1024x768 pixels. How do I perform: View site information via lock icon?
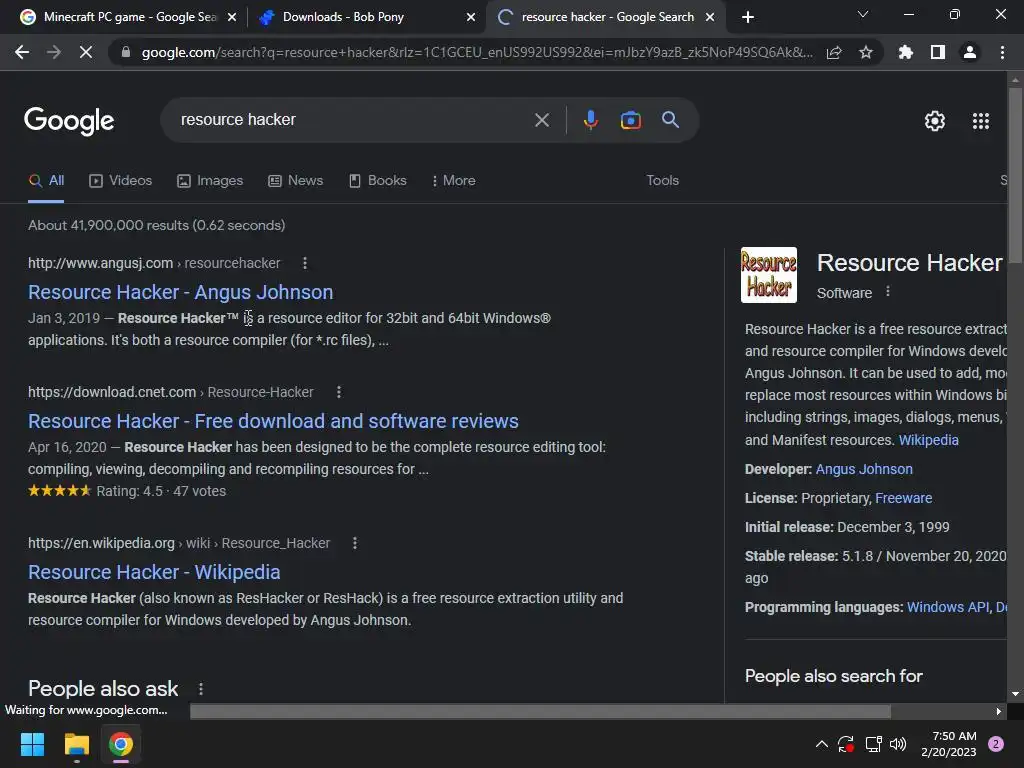(126, 52)
